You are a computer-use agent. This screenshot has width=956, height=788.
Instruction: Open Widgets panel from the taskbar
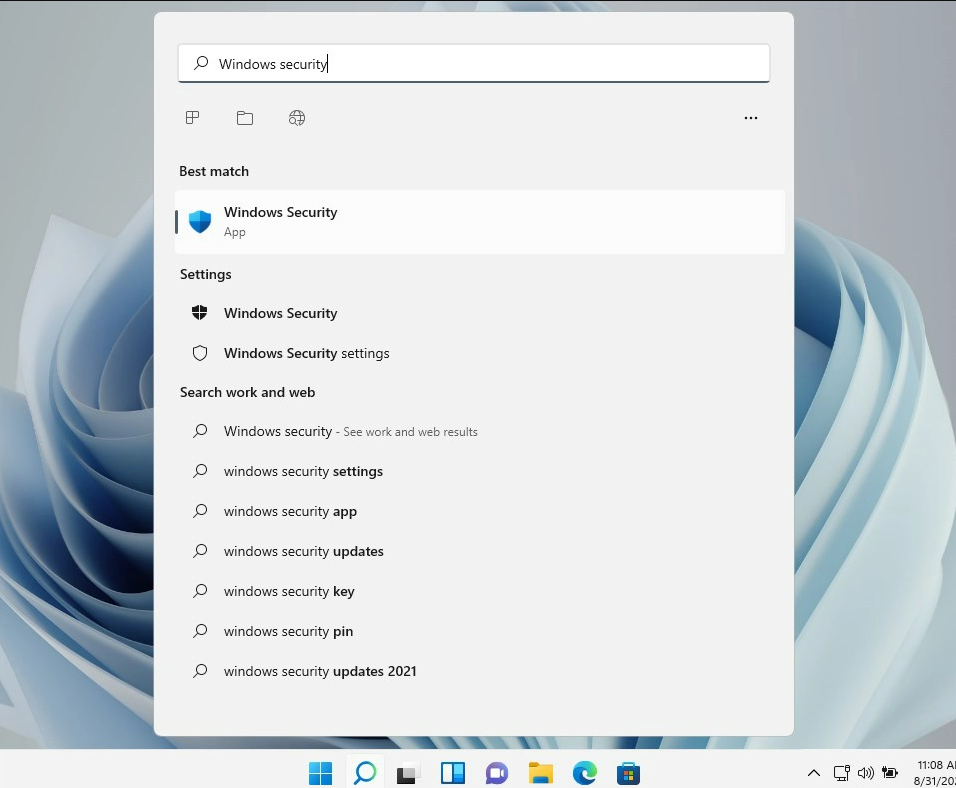pos(453,773)
